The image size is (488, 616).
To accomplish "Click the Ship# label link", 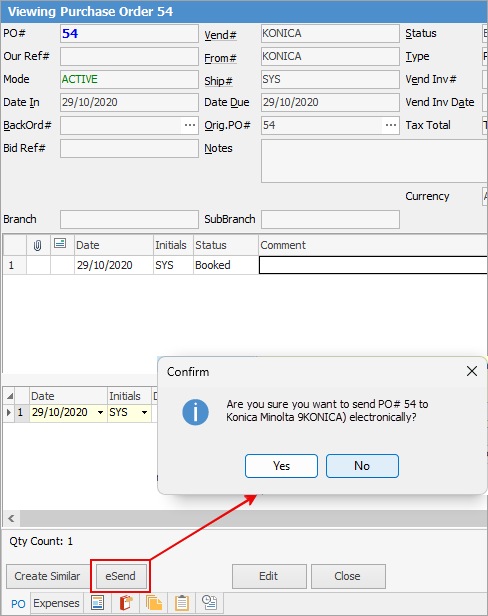I will coord(218,81).
